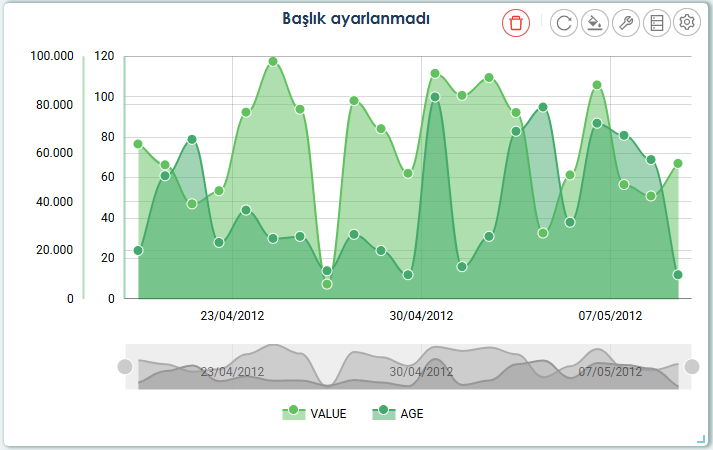This screenshot has width=713, height=450.
Task: Click the 23/04/2012 label under the x-axis
Action: pos(232,315)
